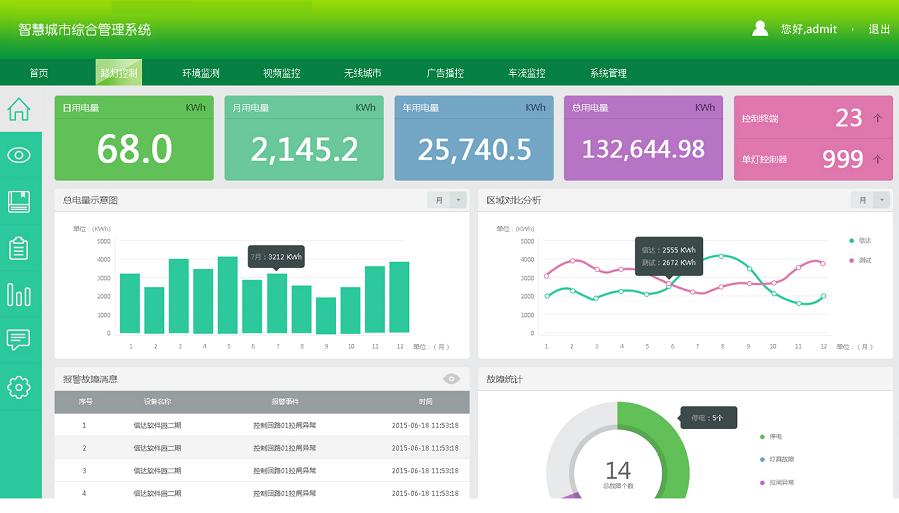899x513 pixels.
Task: Select alarm table row number 1
Action: click(262, 425)
